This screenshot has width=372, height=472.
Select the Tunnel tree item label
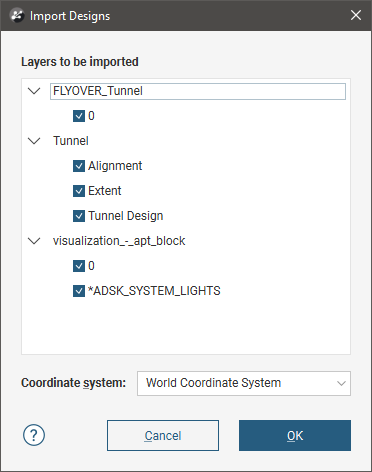[x=71, y=141]
